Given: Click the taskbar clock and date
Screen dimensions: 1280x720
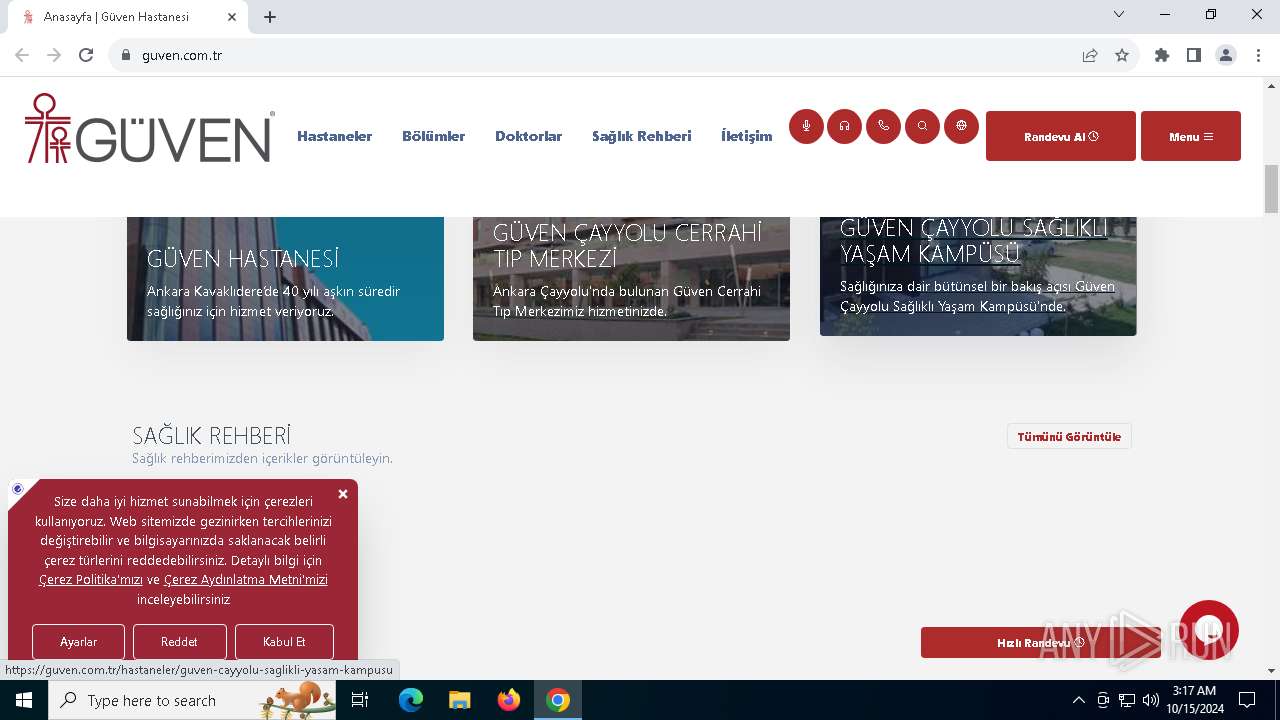Looking at the screenshot, I should (x=1194, y=700).
